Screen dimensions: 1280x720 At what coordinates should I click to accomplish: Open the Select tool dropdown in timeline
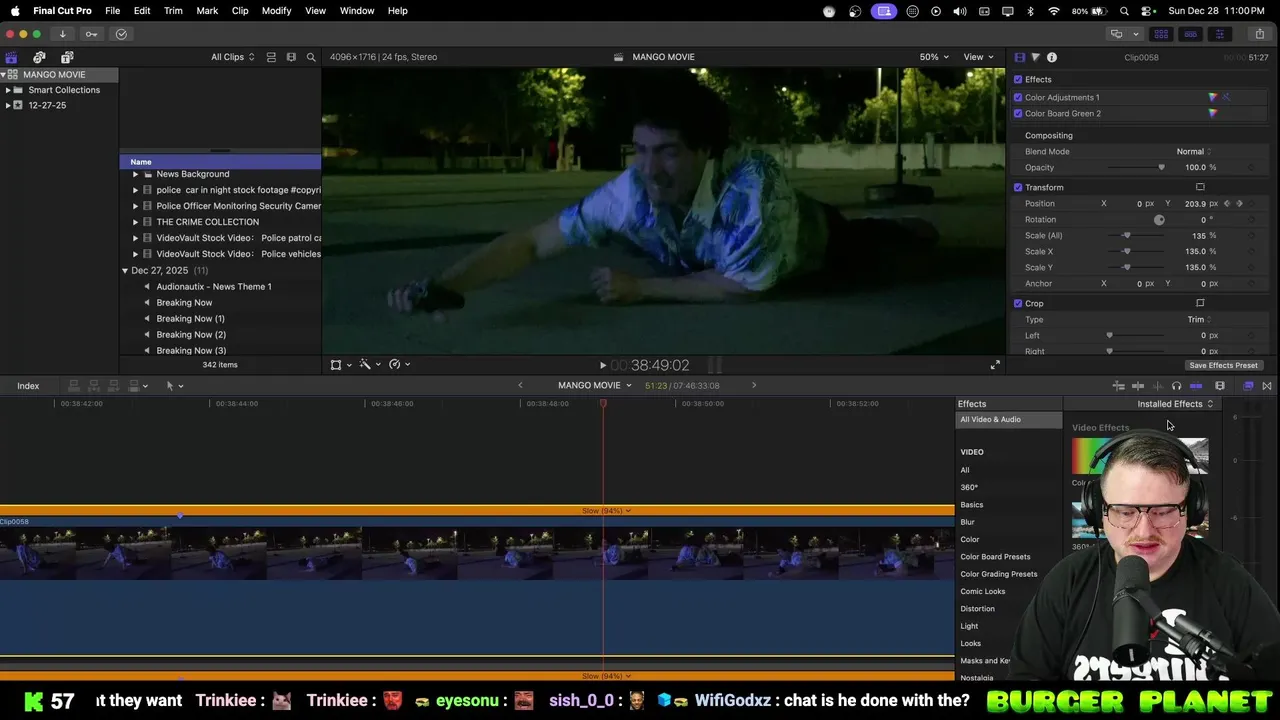tap(174, 386)
